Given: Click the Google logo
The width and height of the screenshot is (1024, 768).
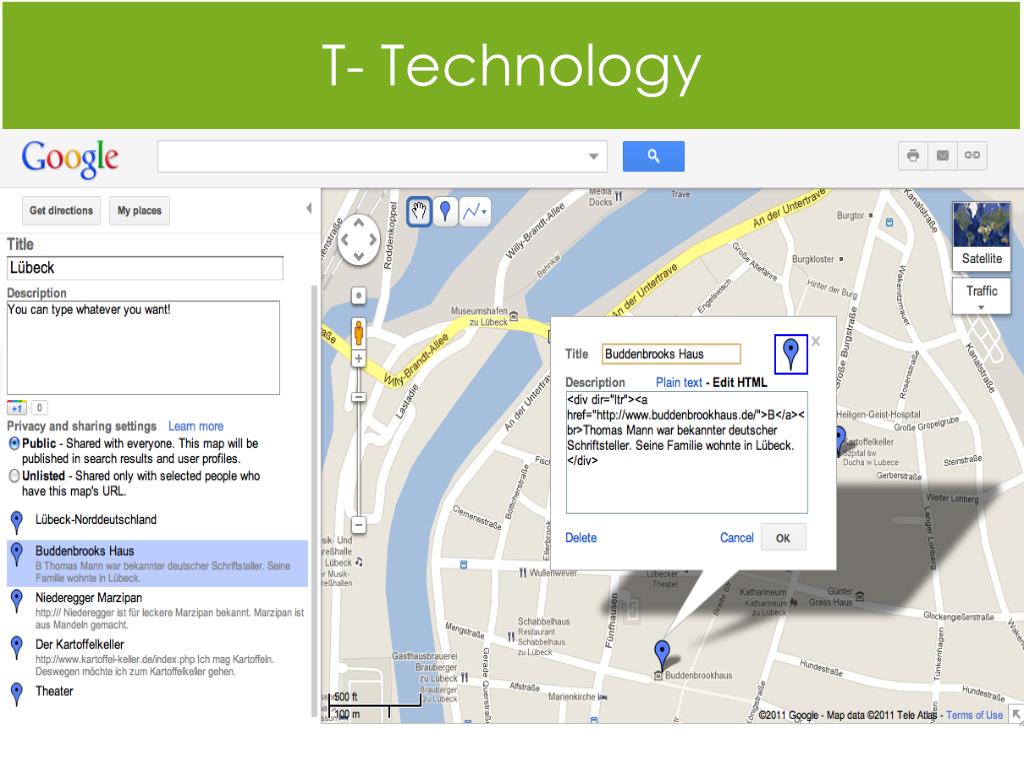Looking at the screenshot, I should tap(70, 159).
